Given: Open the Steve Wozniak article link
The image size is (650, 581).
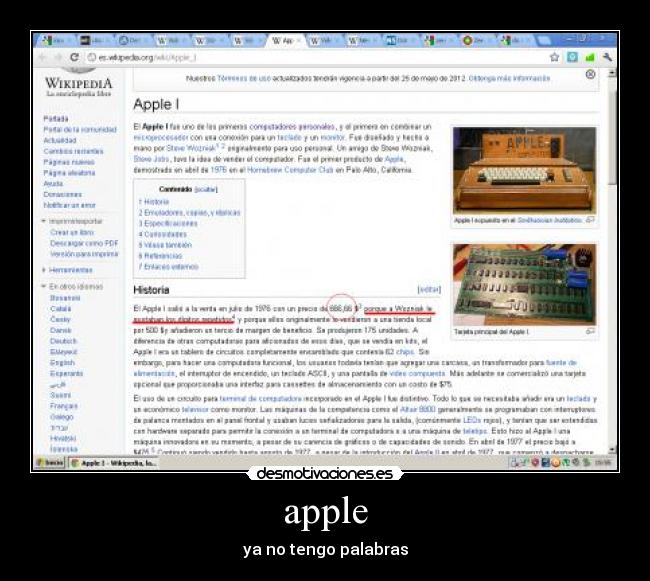Looking at the screenshot, I should [x=191, y=148].
